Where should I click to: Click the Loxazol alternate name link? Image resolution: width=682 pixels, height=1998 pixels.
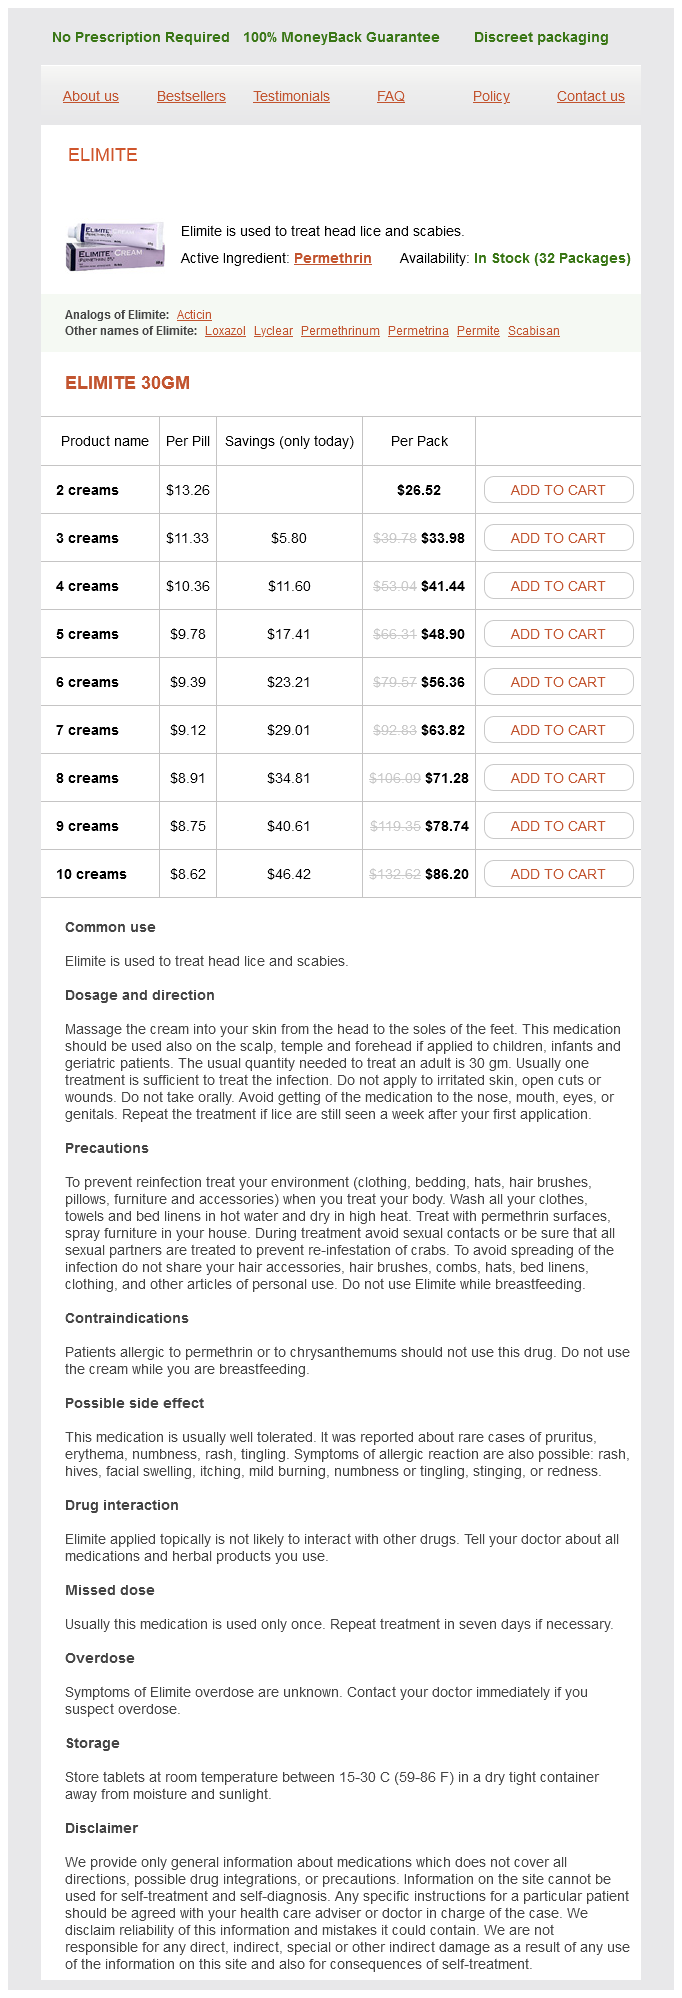point(225,331)
